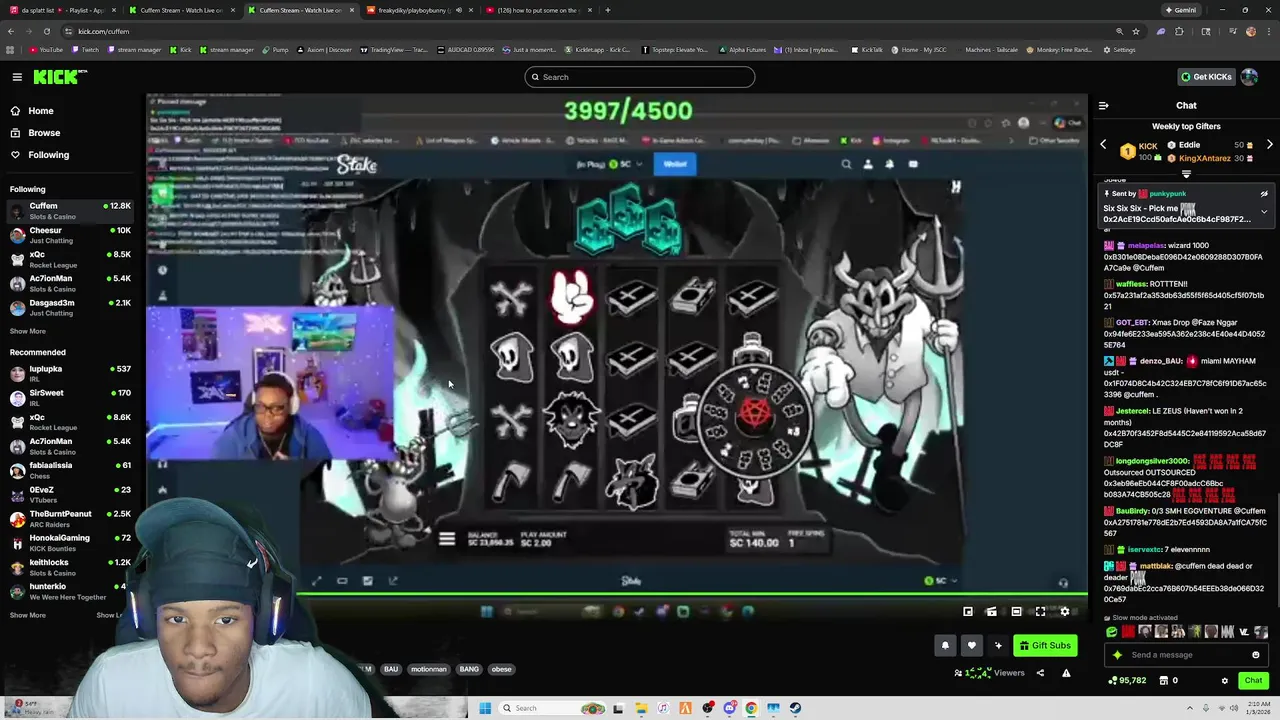Select the BAU stream tag
Viewport: 1280px width, 720px height.
point(391,669)
